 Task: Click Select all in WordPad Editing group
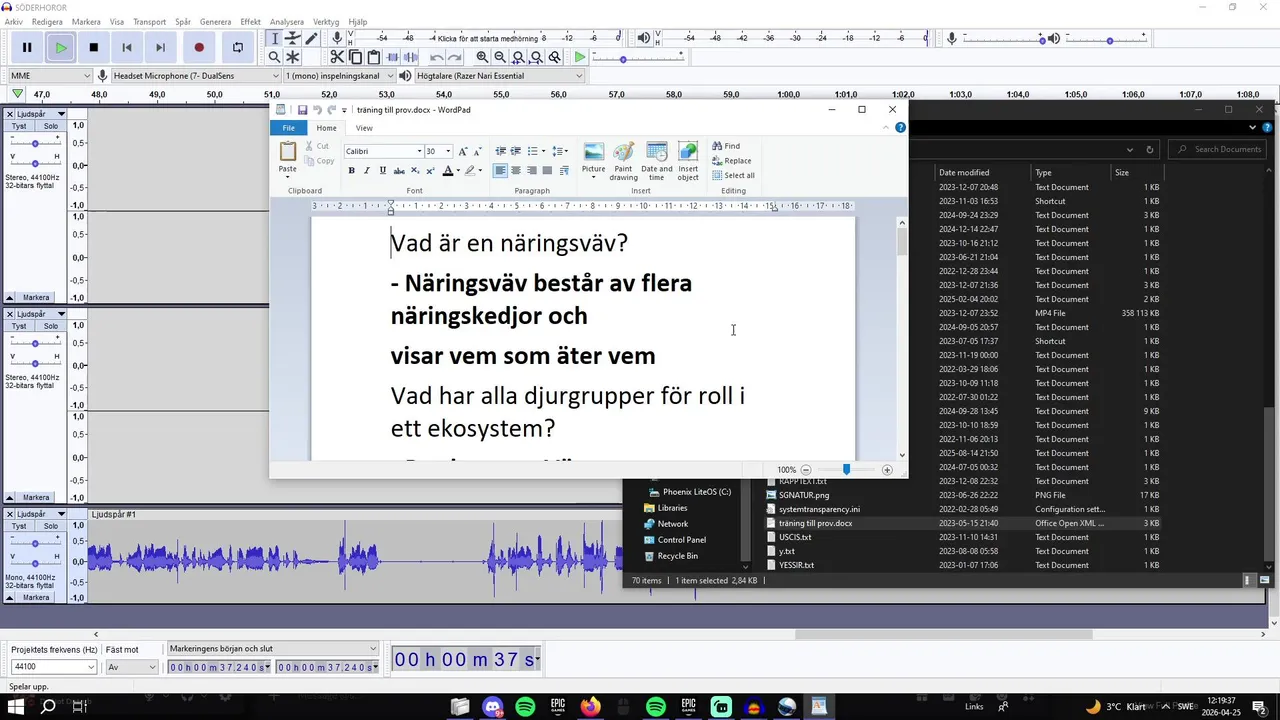click(733, 175)
